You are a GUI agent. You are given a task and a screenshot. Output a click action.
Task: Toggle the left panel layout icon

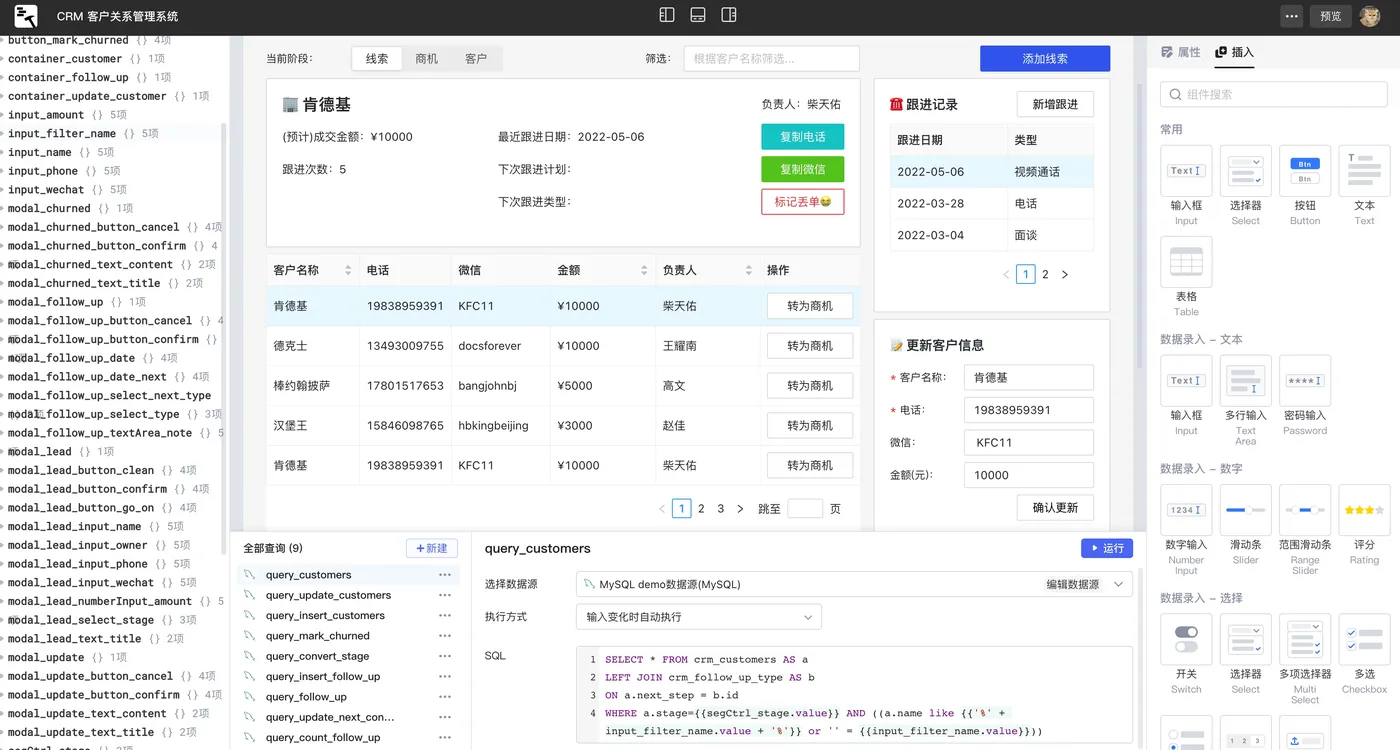[x=668, y=15]
